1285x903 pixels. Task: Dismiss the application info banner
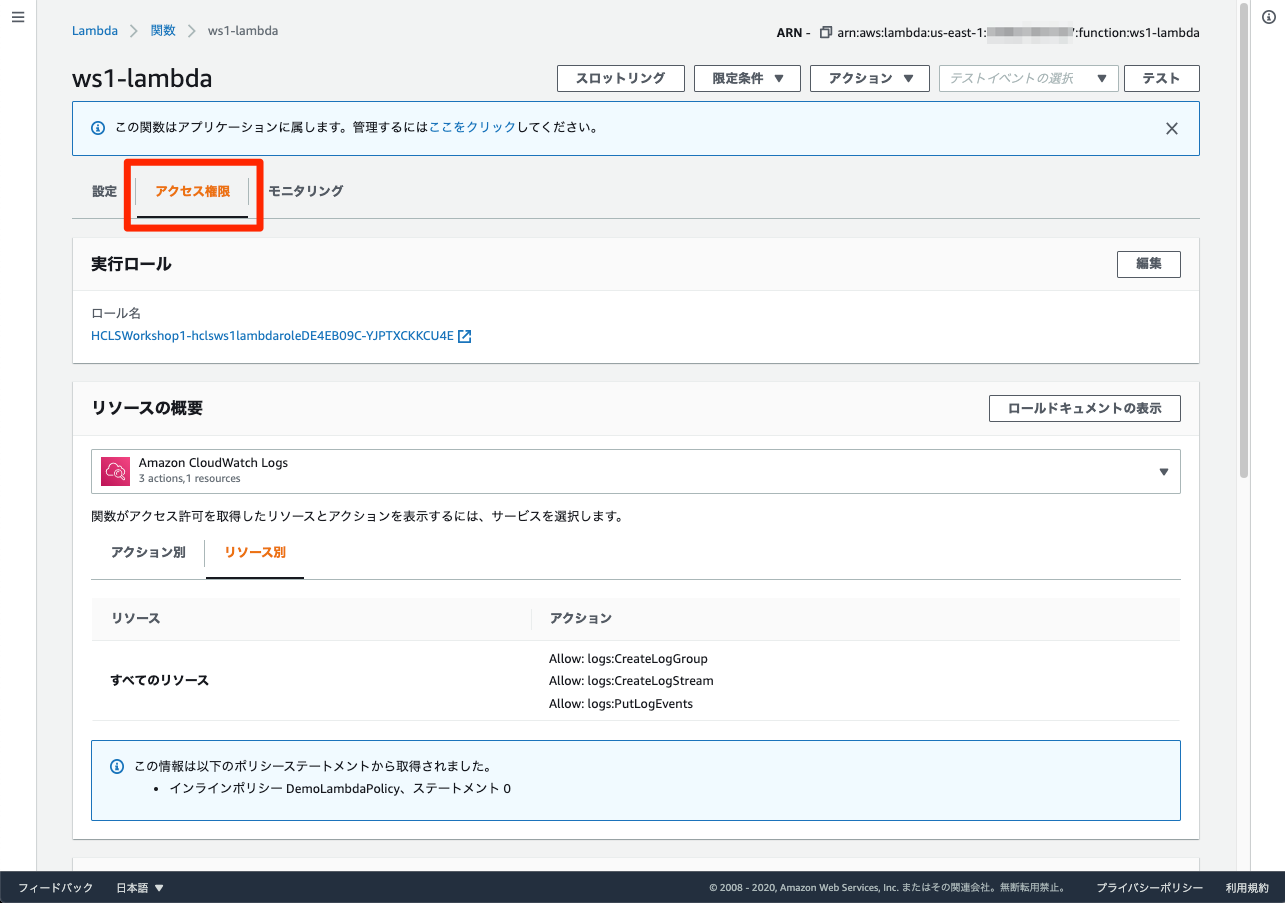point(1172,128)
